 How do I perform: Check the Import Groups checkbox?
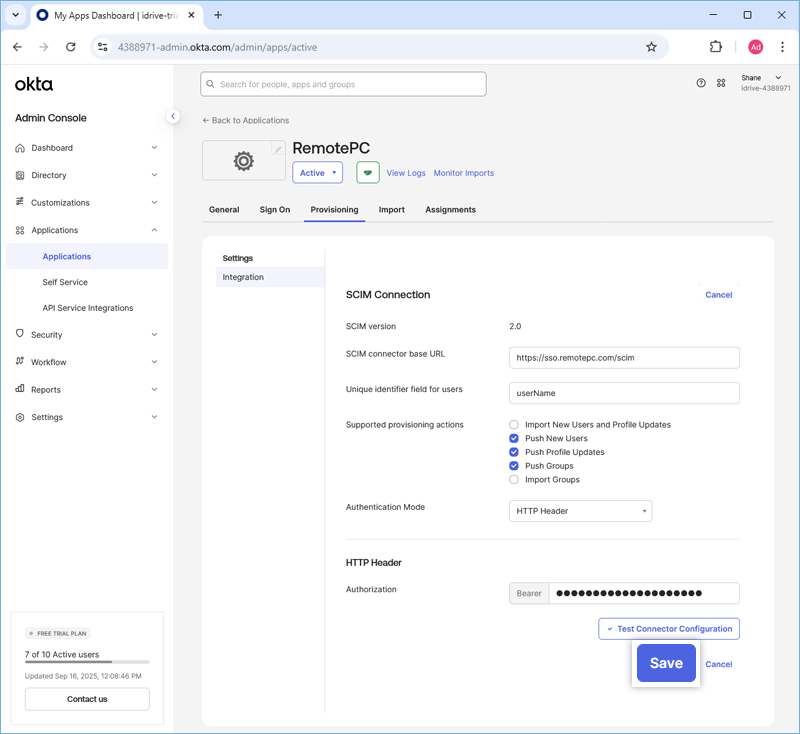[x=514, y=480]
